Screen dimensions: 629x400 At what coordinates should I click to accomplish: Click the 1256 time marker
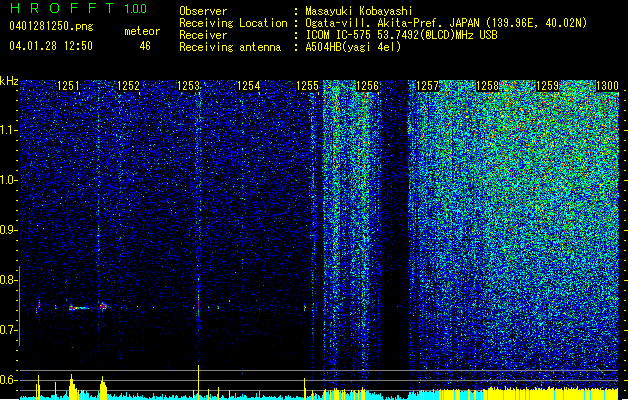point(367,86)
